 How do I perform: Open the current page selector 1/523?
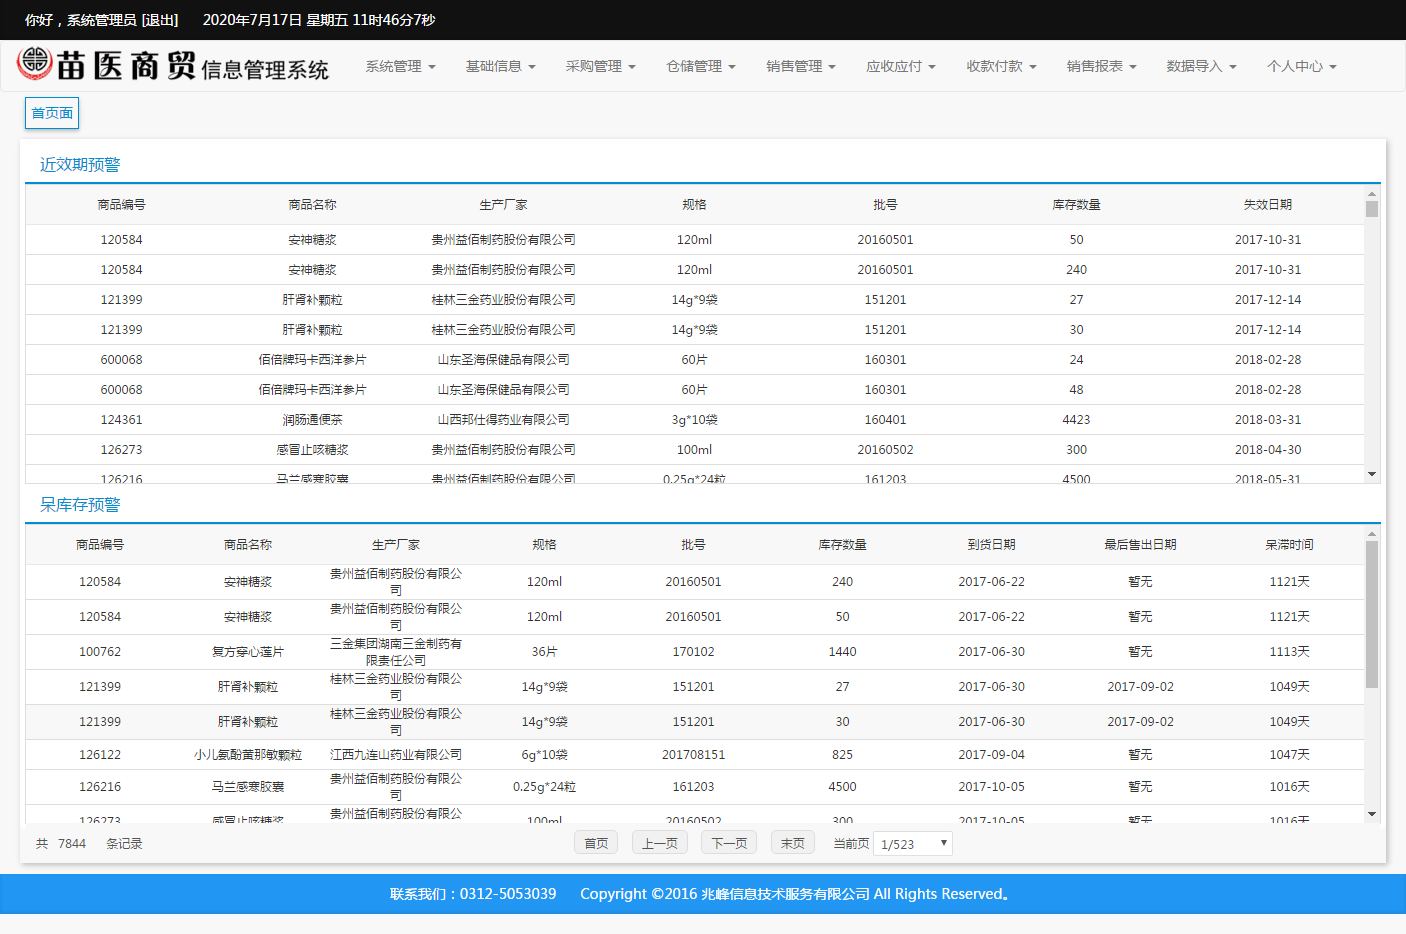coord(912,844)
